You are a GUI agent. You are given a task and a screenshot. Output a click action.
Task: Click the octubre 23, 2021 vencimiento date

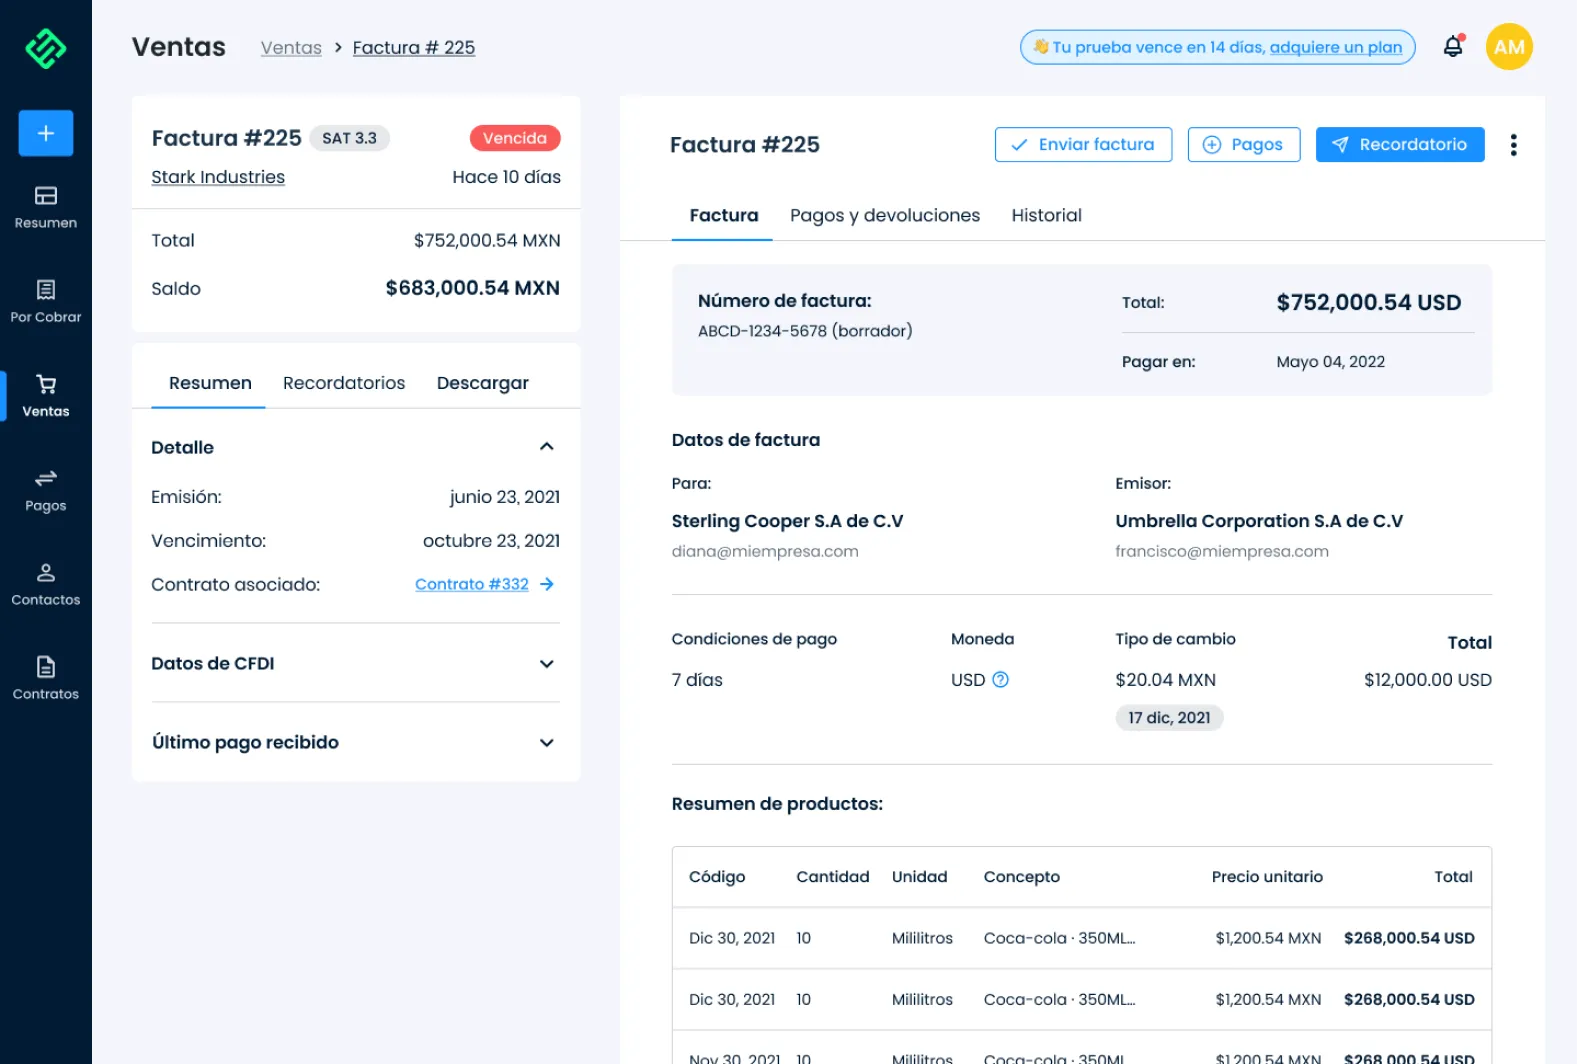[x=491, y=541]
